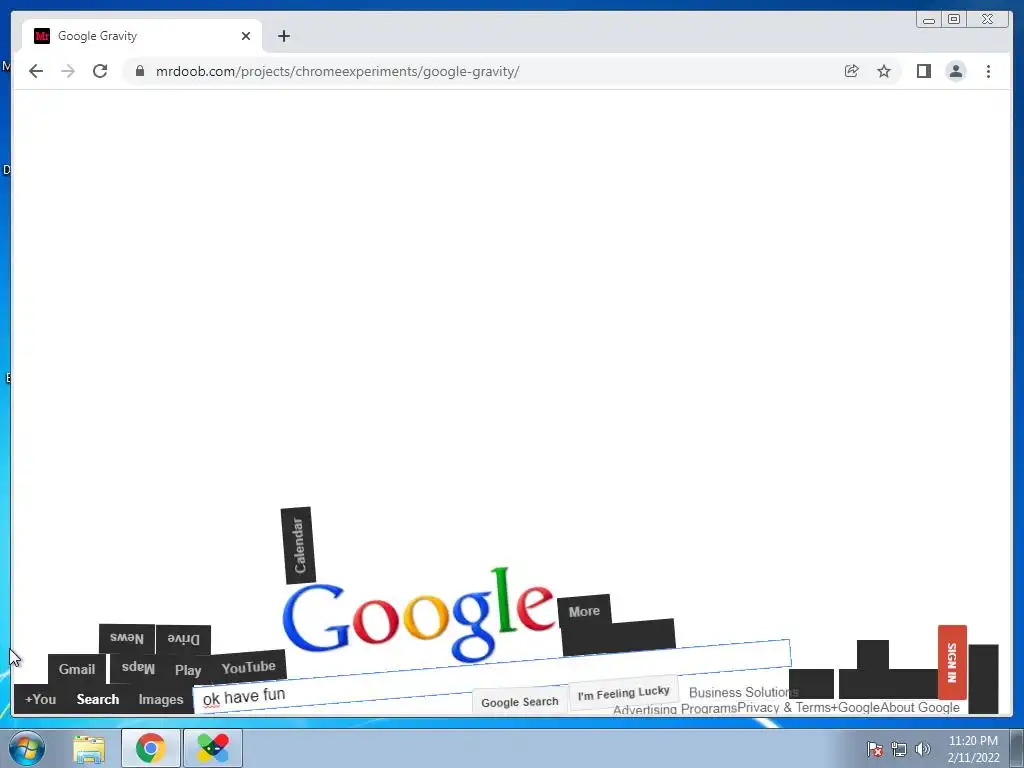
Task: Click the upside-down Drive block
Action: [184, 639]
